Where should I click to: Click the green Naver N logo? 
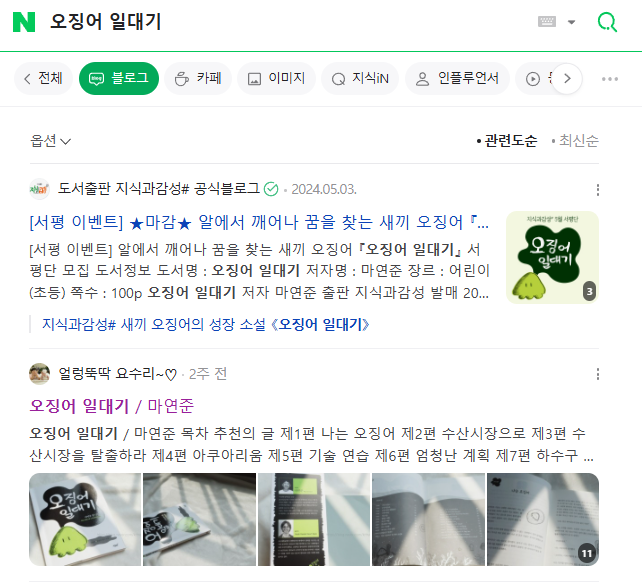[24, 22]
